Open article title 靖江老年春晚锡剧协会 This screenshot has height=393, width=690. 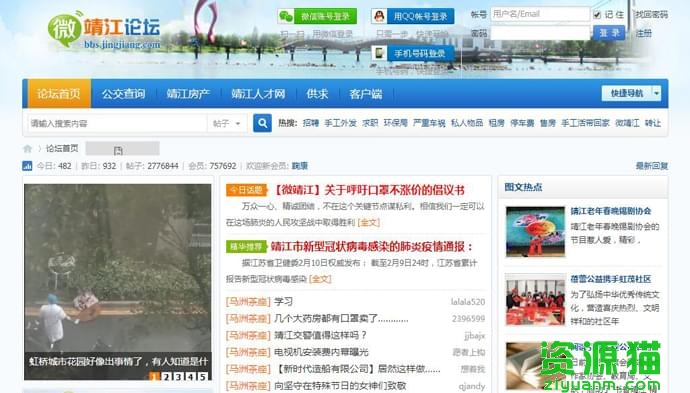click(611, 211)
